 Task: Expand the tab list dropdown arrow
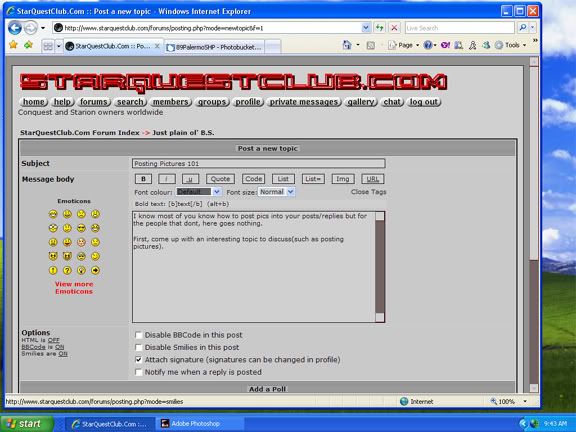click(x=58, y=46)
